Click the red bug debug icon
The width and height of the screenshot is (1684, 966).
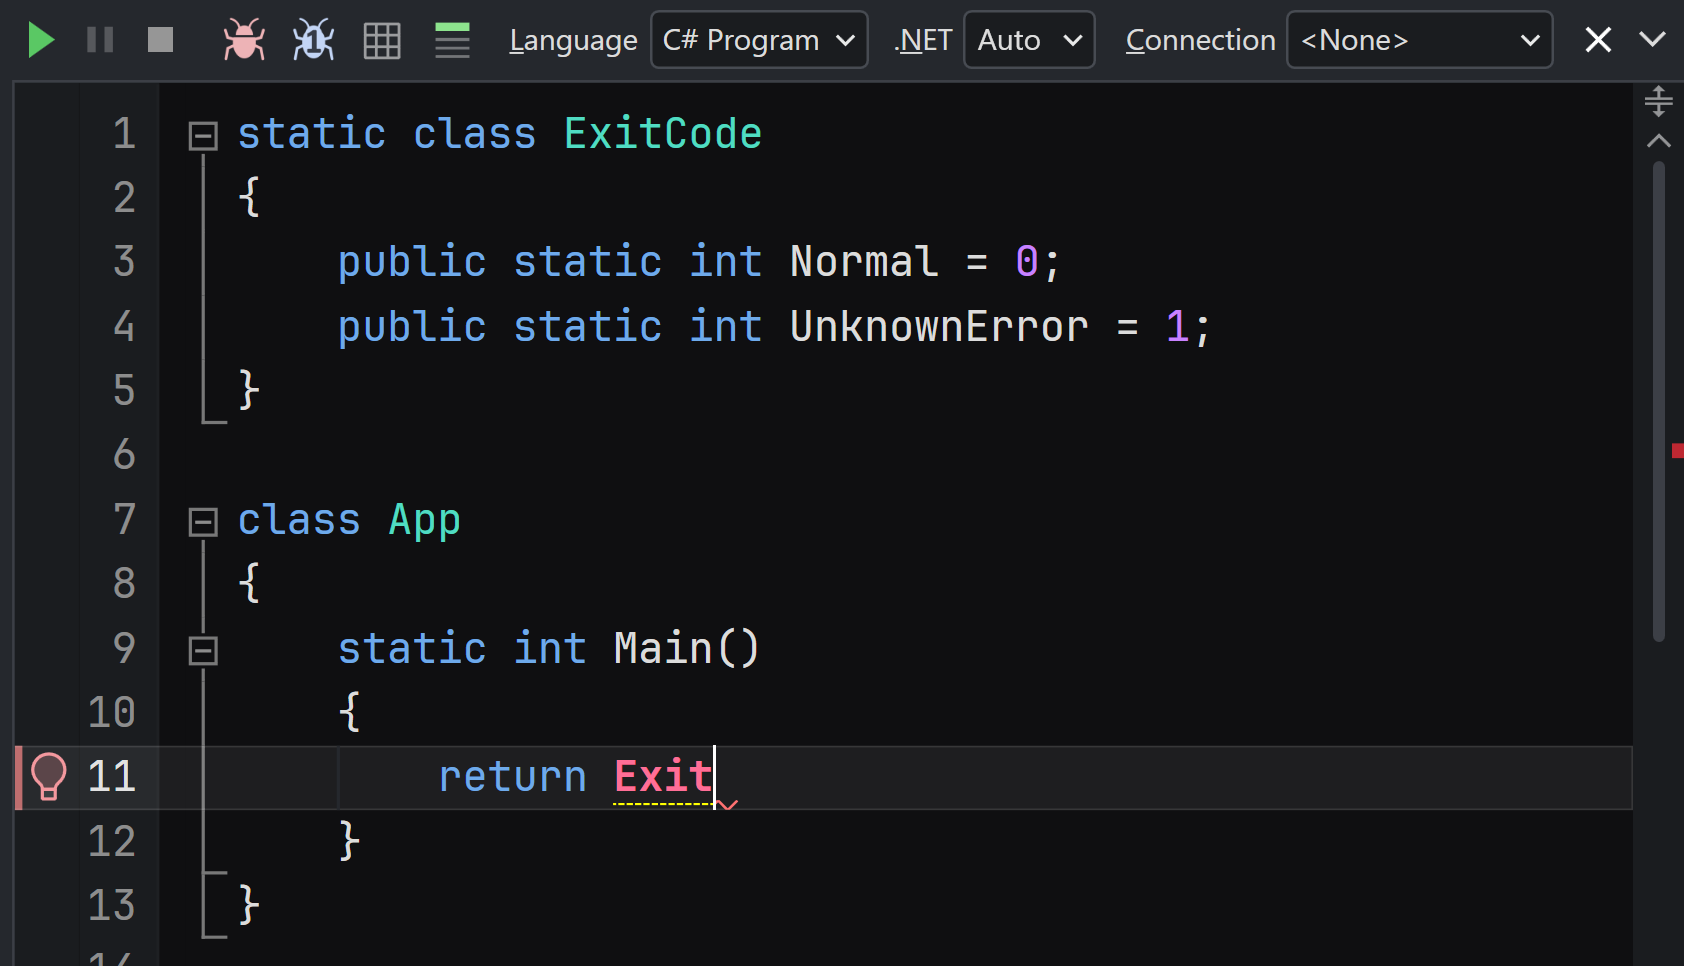(x=244, y=40)
